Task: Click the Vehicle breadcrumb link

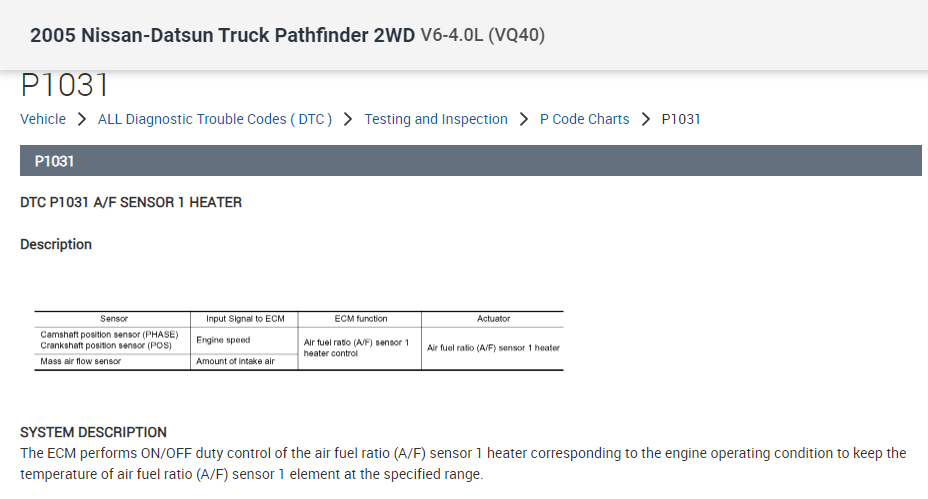Action: 43,119
